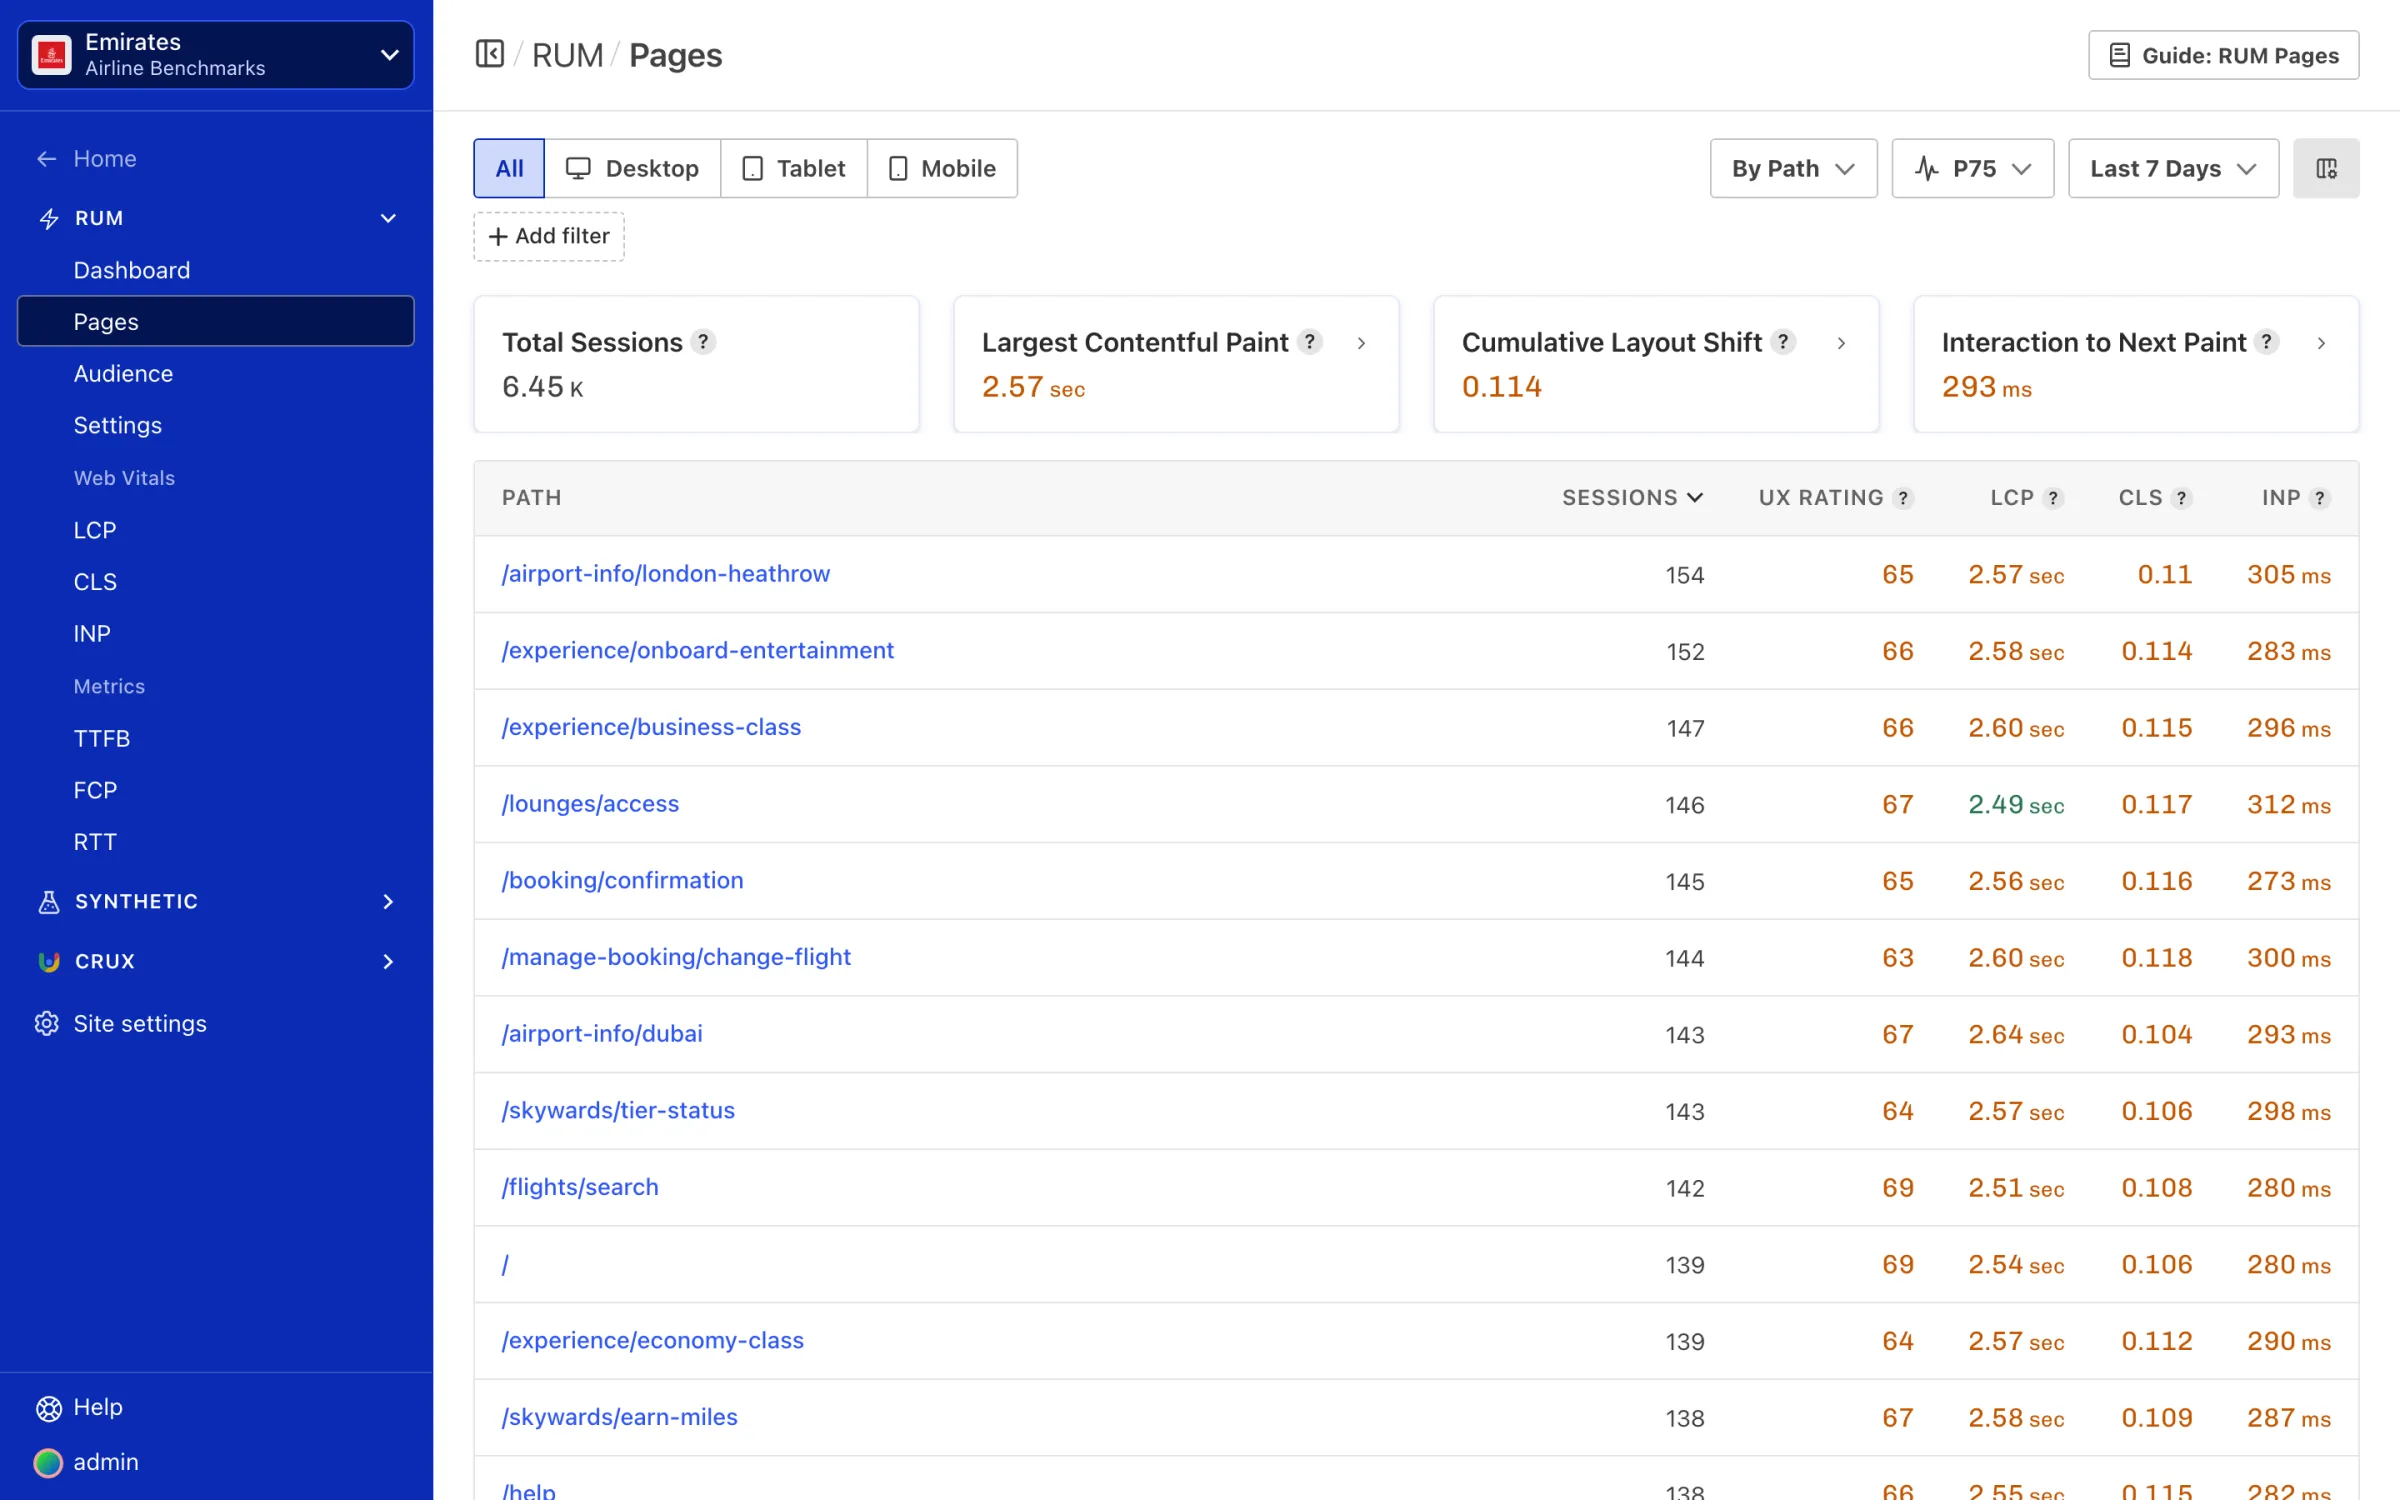Open the By Path grouping dropdown
2400x1500 pixels.
(1793, 168)
